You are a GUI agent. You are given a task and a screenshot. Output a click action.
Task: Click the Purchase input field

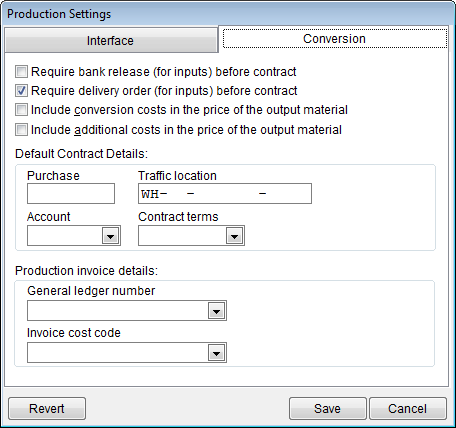(x=71, y=193)
